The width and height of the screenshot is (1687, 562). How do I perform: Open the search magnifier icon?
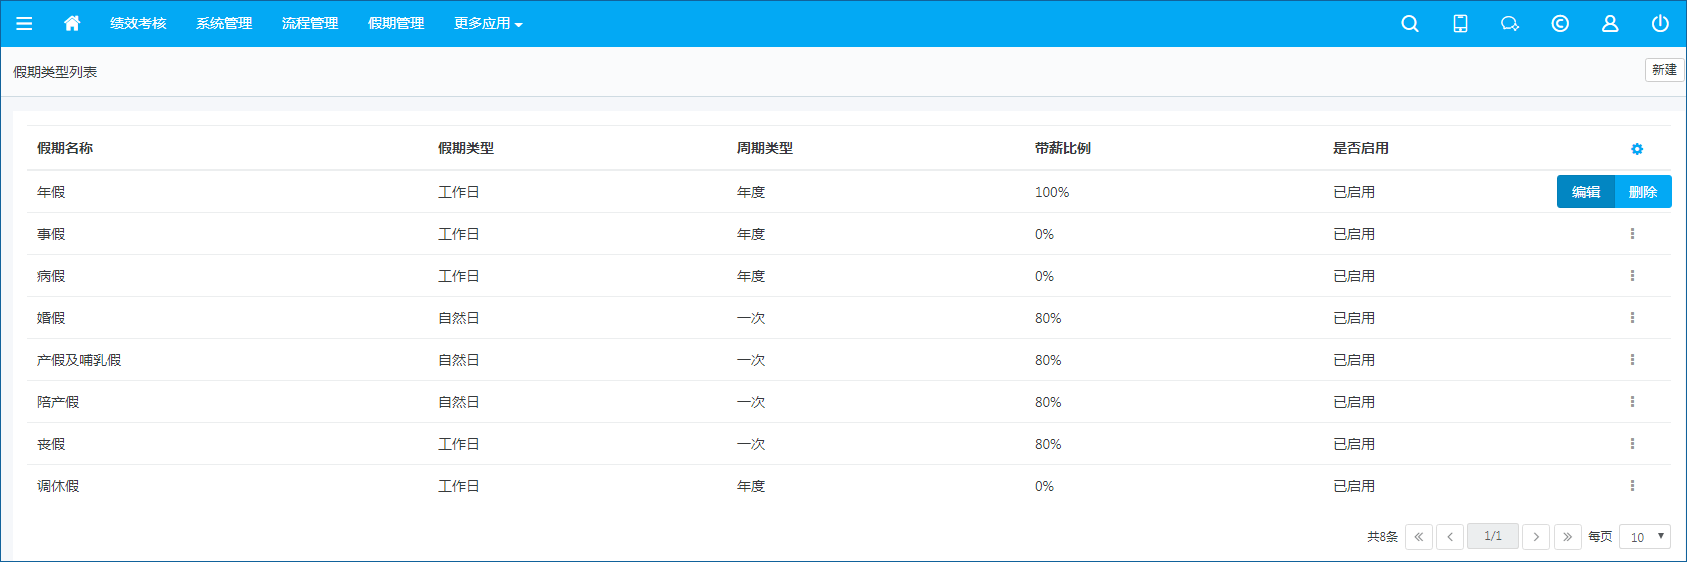pyautogui.click(x=1410, y=24)
